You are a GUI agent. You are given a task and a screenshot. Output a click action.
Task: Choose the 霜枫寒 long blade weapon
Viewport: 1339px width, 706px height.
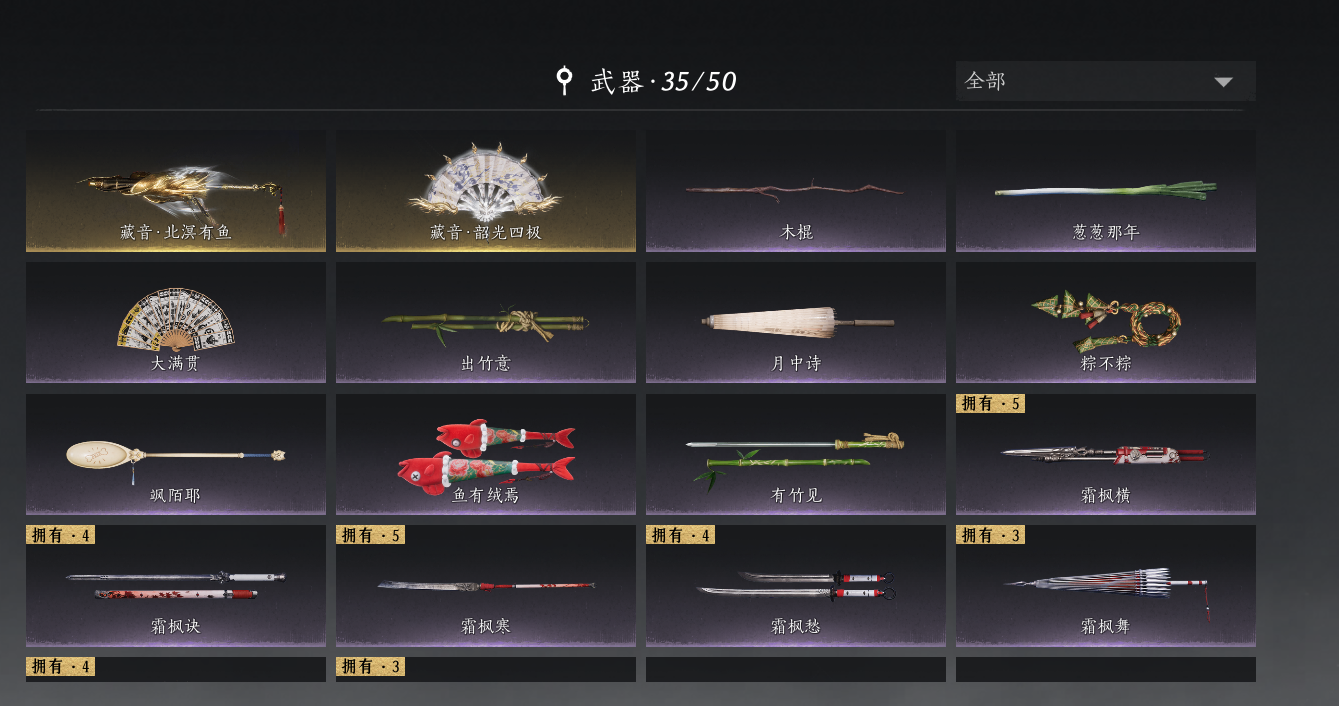(486, 586)
